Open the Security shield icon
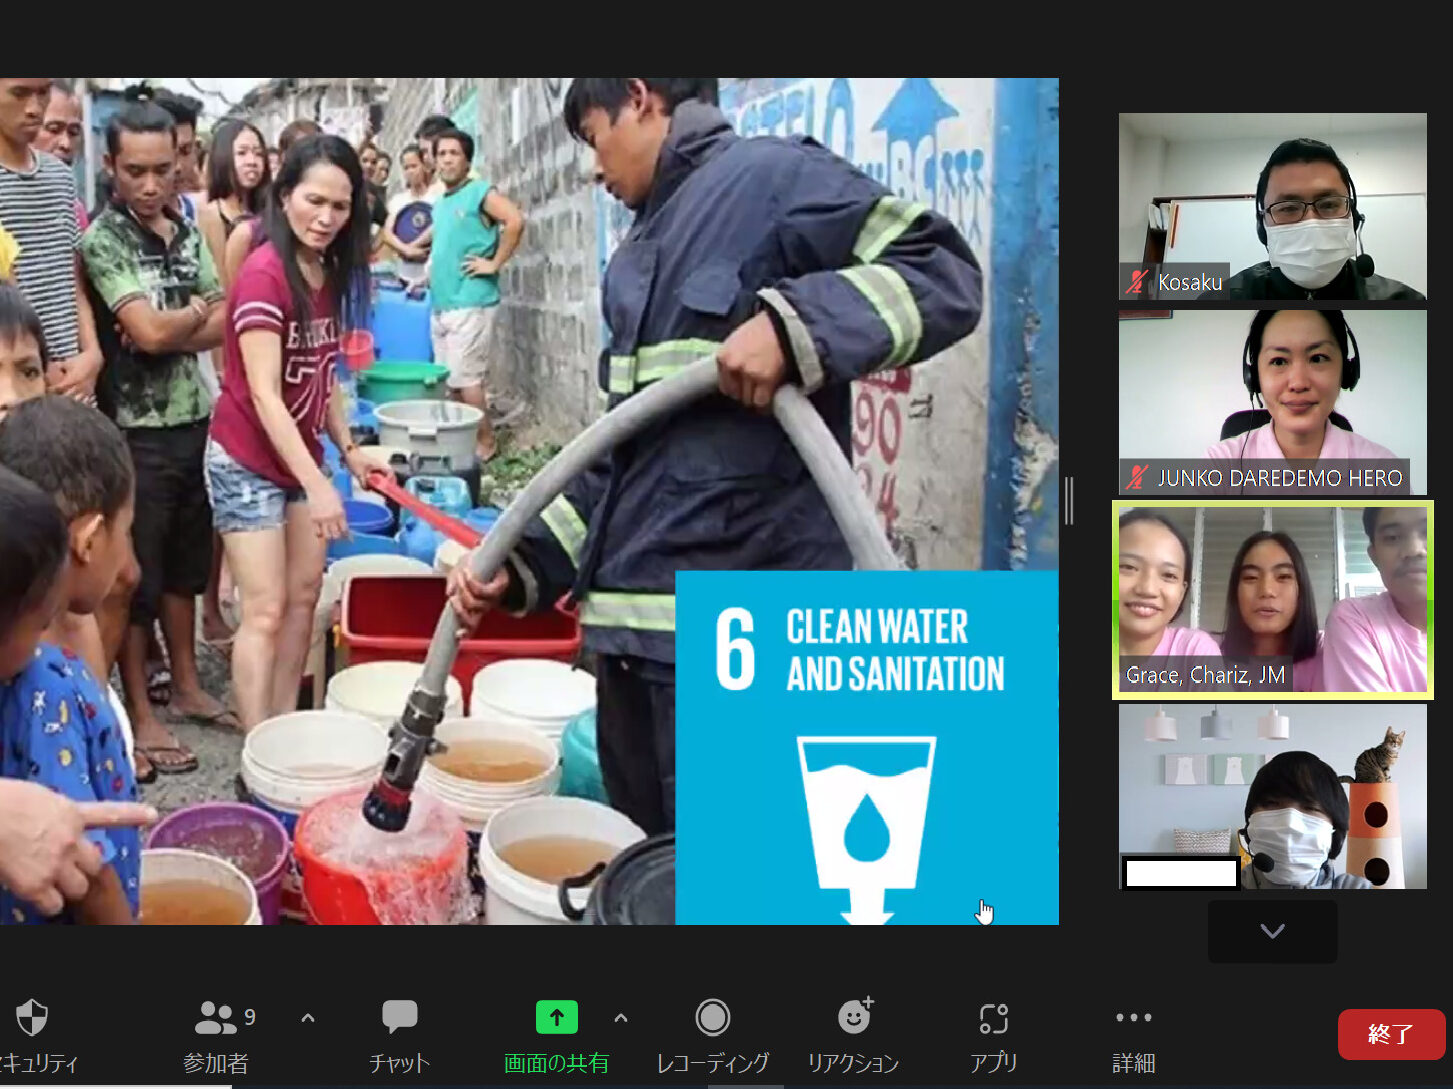1453x1089 pixels. click(32, 1018)
